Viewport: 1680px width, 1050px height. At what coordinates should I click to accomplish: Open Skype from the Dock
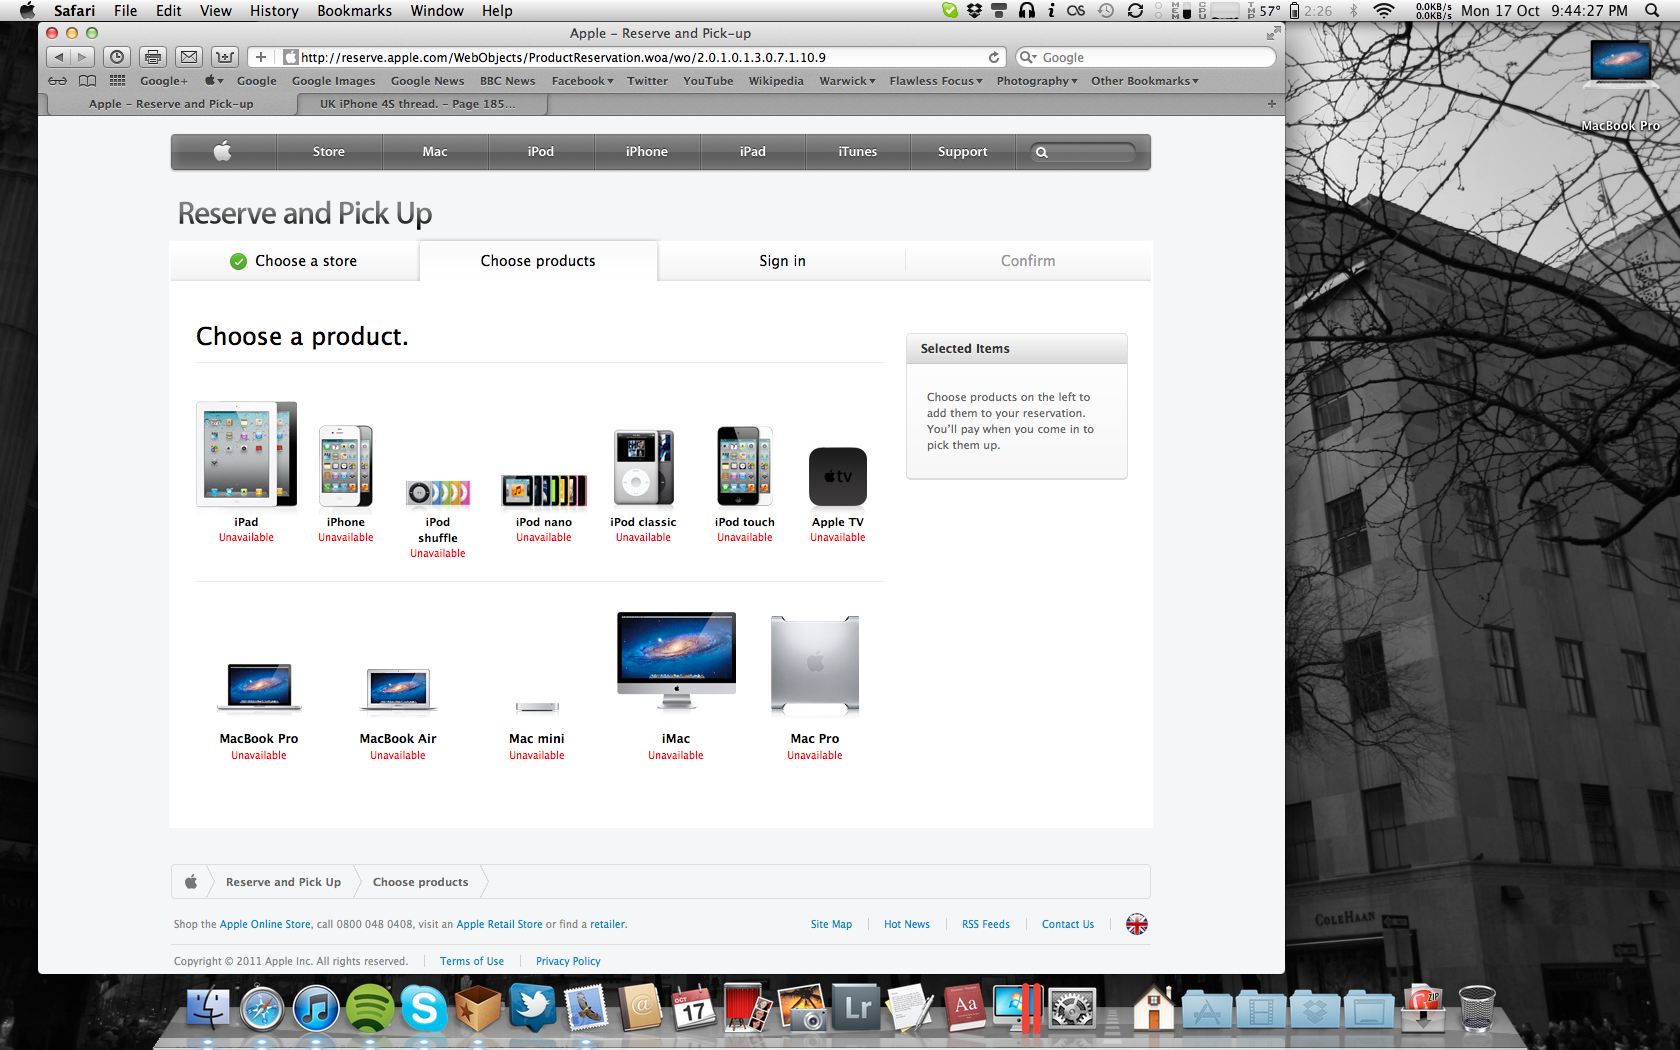click(424, 1008)
